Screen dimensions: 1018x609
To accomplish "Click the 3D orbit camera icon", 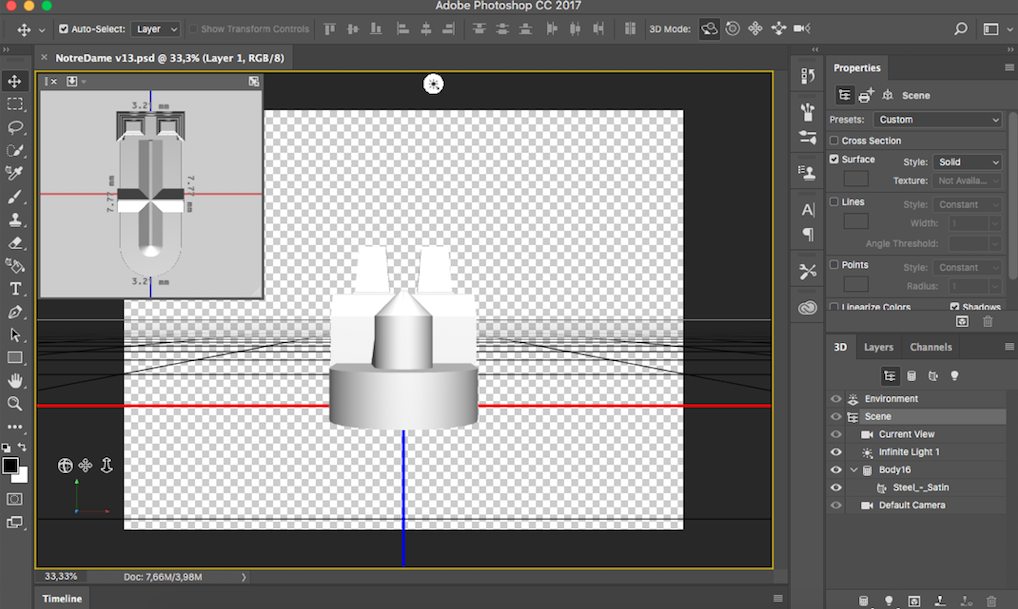I will [x=709, y=29].
